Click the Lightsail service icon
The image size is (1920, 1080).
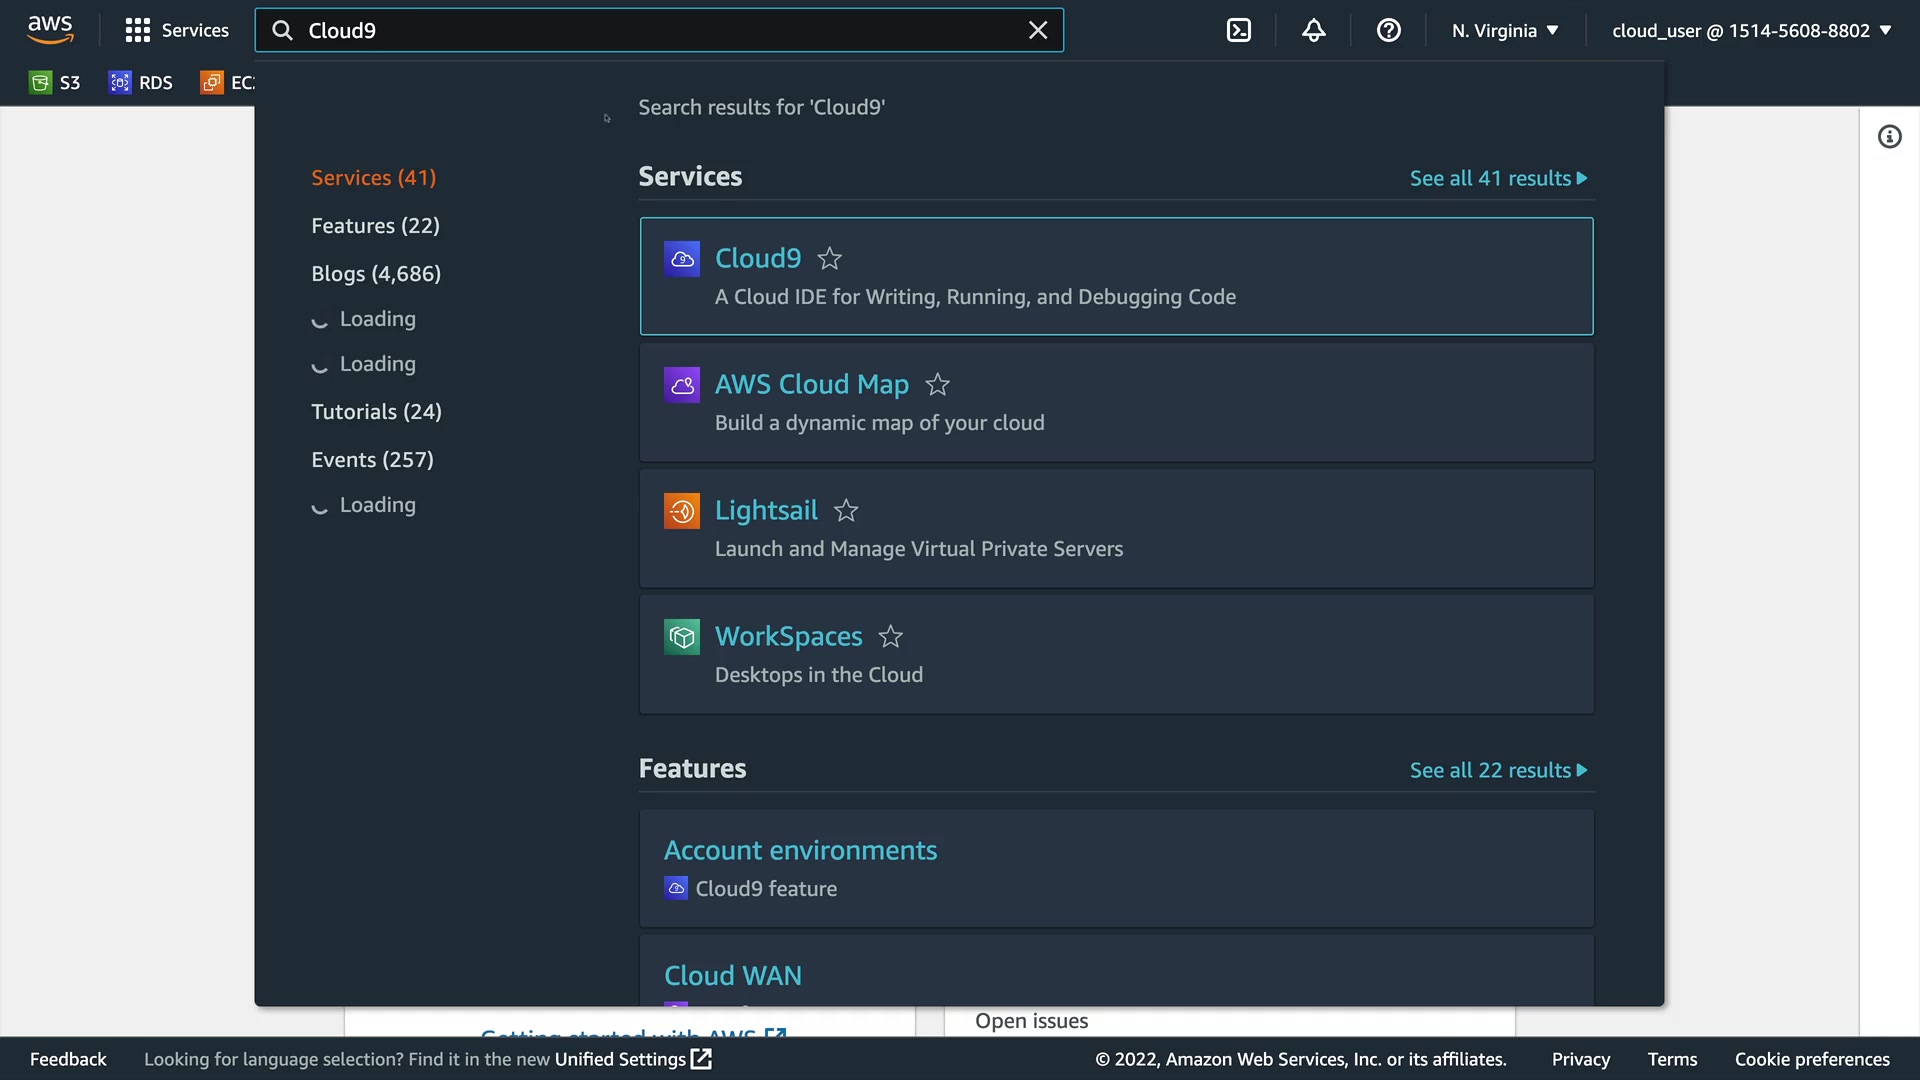(x=682, y=511)
